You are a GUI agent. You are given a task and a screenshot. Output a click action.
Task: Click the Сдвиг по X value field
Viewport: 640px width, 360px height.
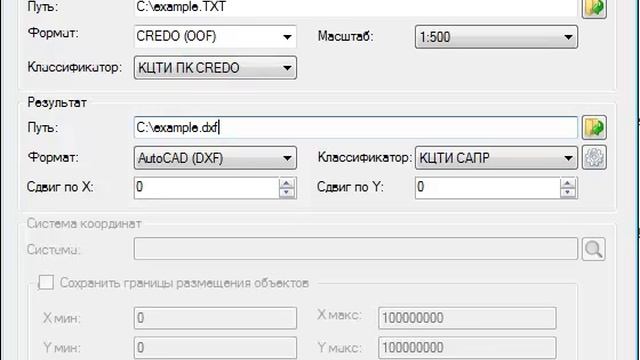[207, 188]
